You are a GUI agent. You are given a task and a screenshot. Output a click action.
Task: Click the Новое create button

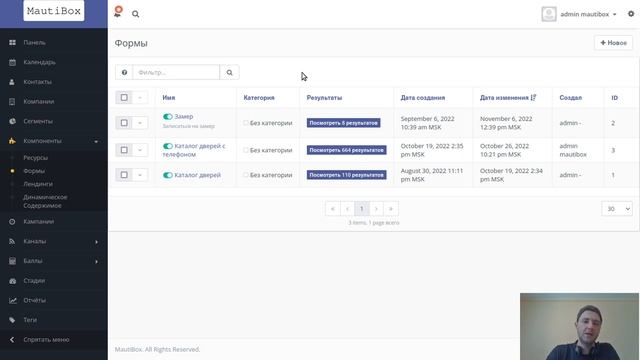613,42
